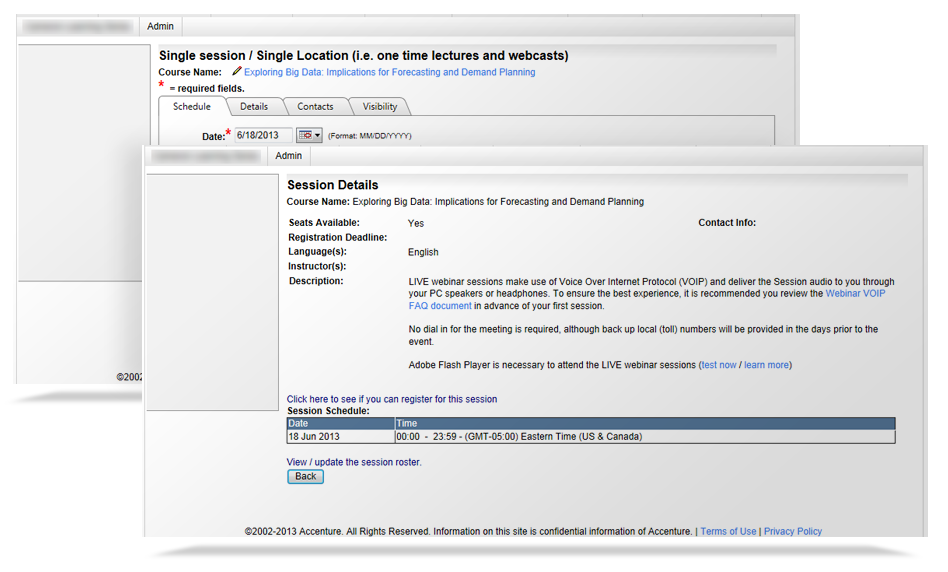Open the calendar date picker dropdown
Viewport: 948px width, 572px height.
309,135
